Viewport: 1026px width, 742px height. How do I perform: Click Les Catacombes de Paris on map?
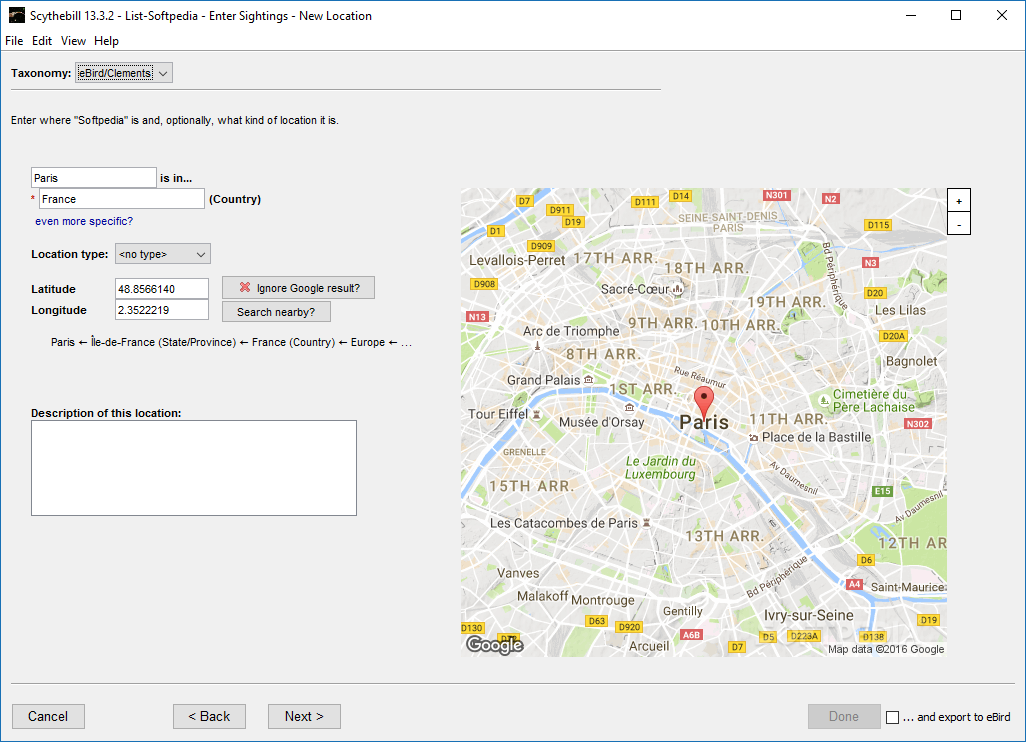point(563,523)
